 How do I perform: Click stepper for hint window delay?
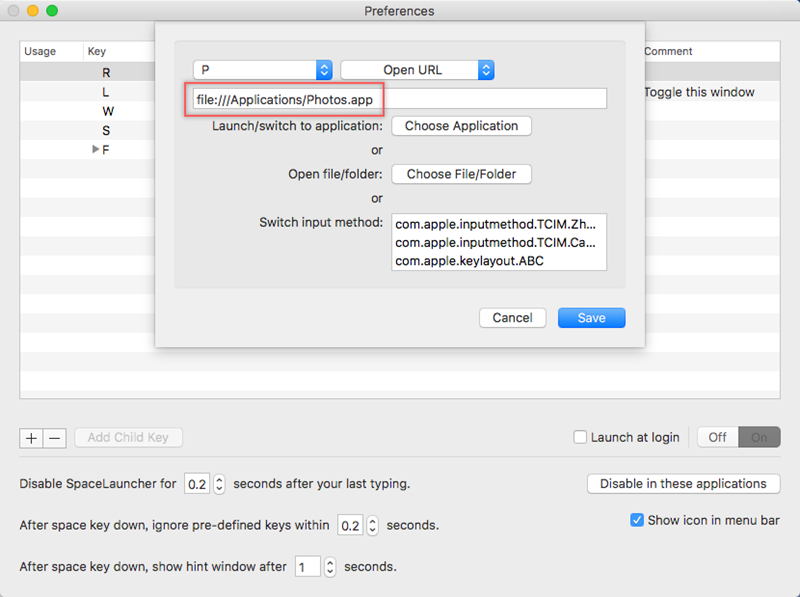(x=330, y=567)
